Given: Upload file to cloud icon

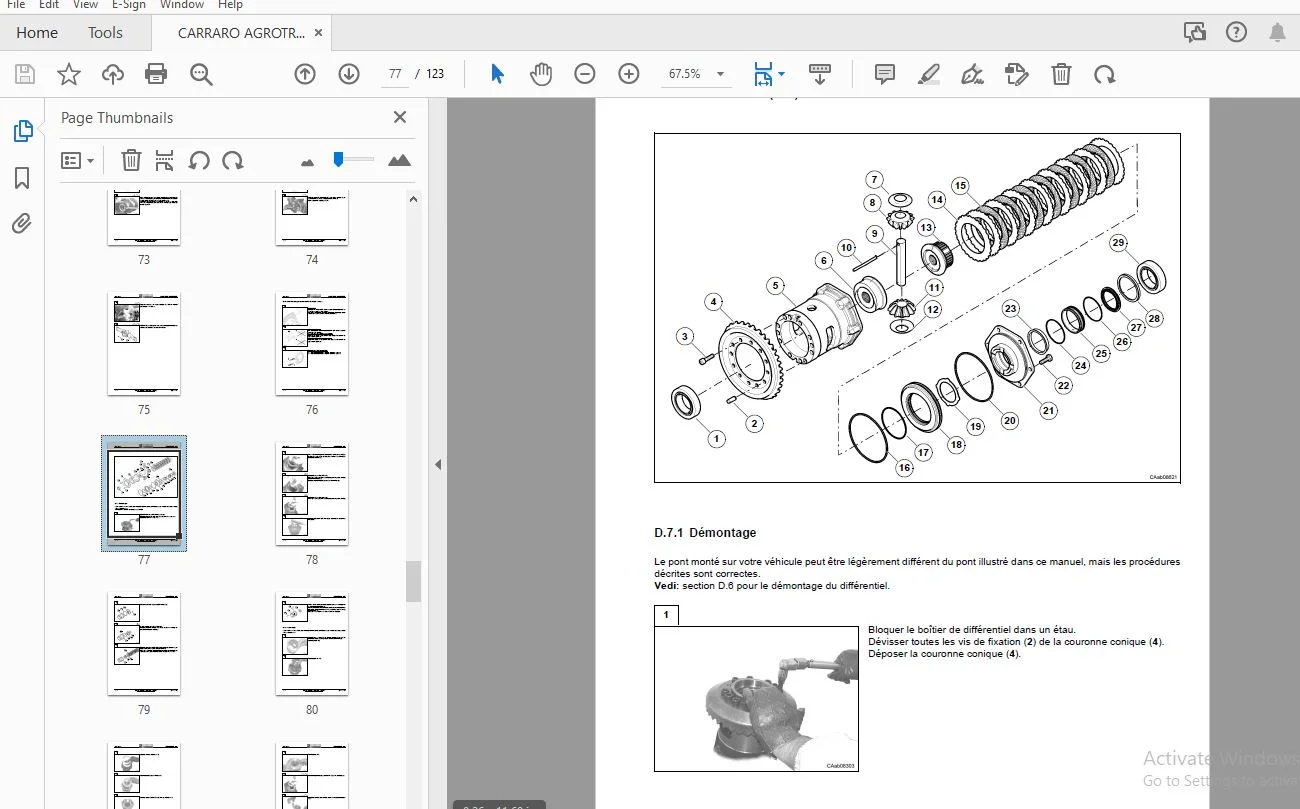Looking at the screenshot, I should pos(113,74).
